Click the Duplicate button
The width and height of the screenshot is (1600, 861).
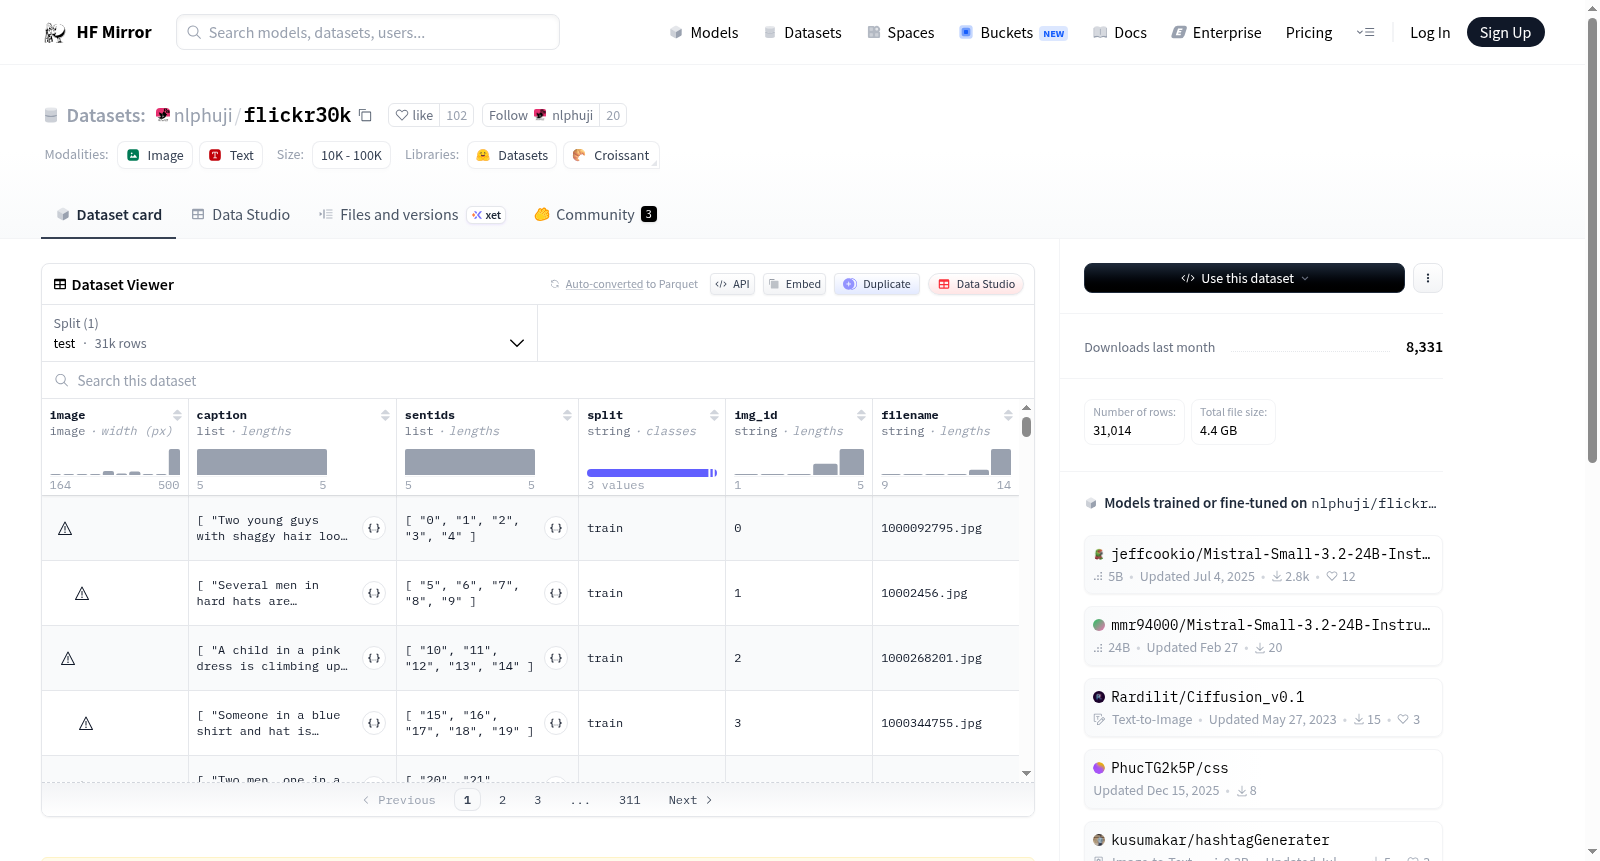point(877,284)
